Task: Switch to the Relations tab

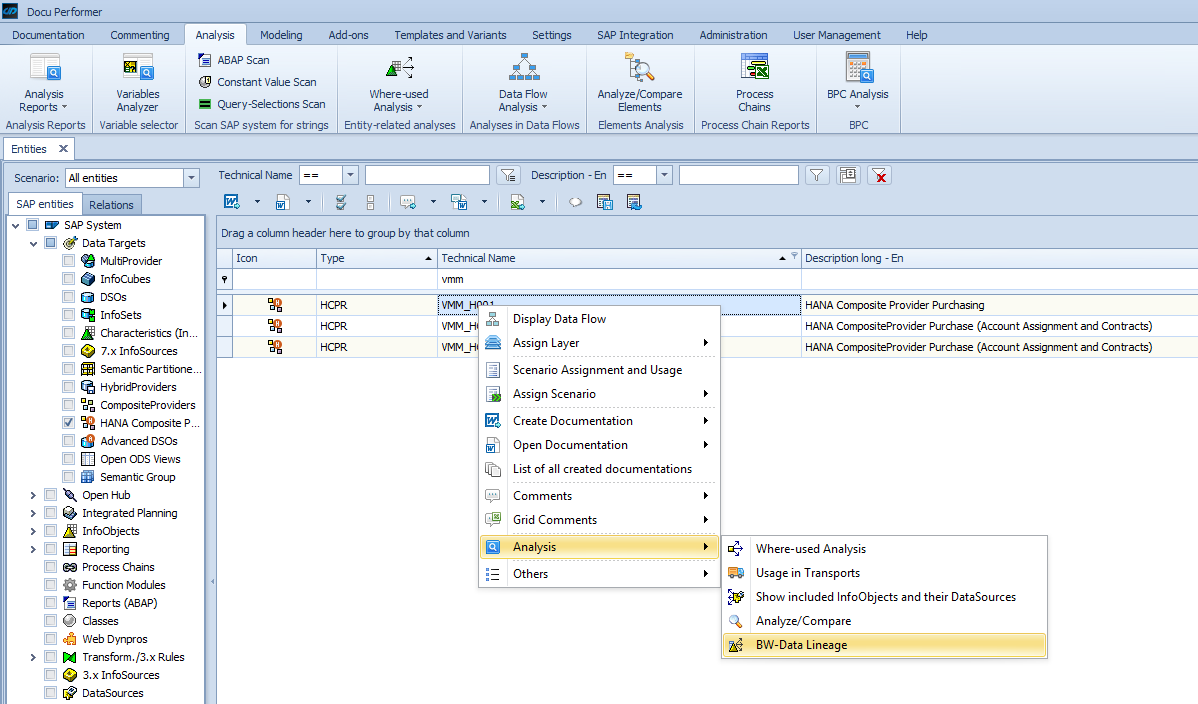Action: (x=111, y=204)
